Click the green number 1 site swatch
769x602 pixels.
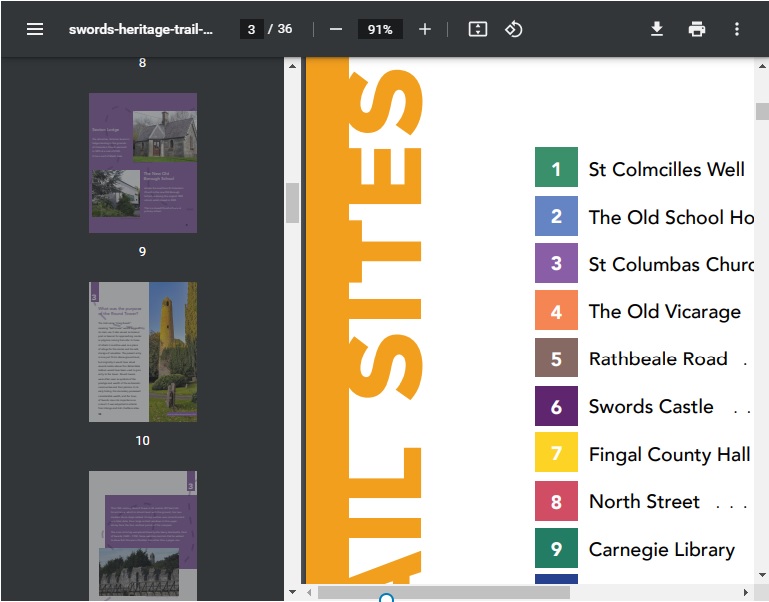(556, 168)
